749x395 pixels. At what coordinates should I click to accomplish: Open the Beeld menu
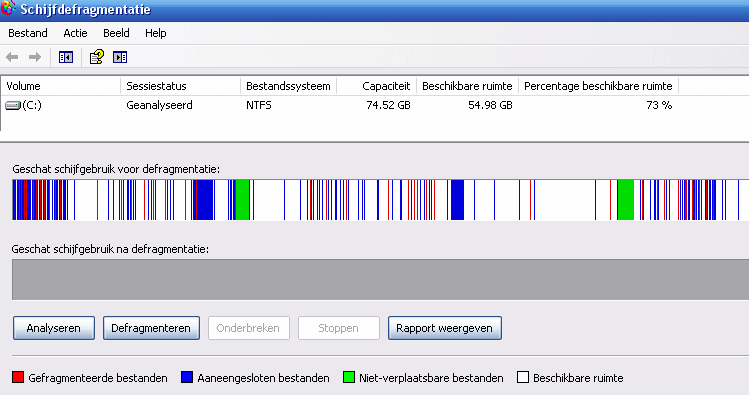tap(116, 33)
